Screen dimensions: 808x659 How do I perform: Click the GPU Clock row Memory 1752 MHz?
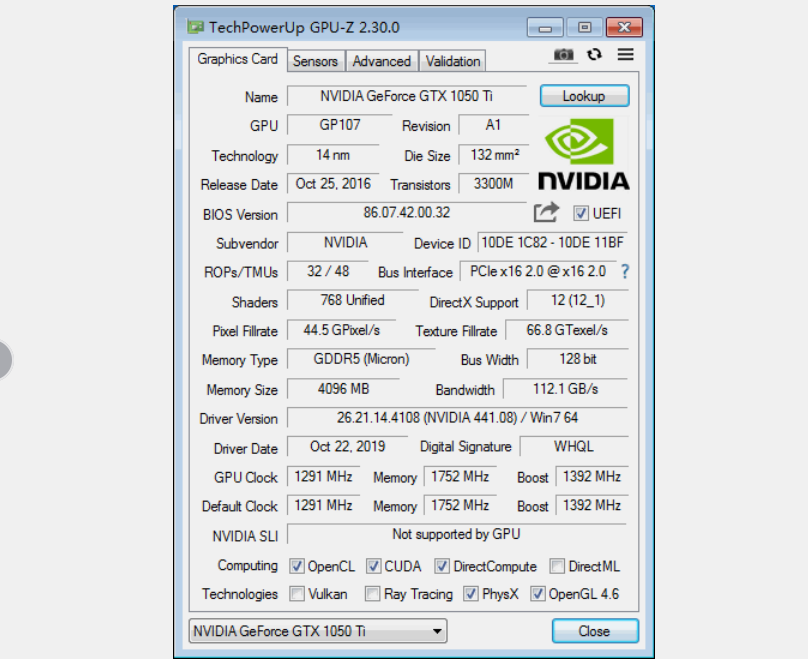(x=460, y=477)
